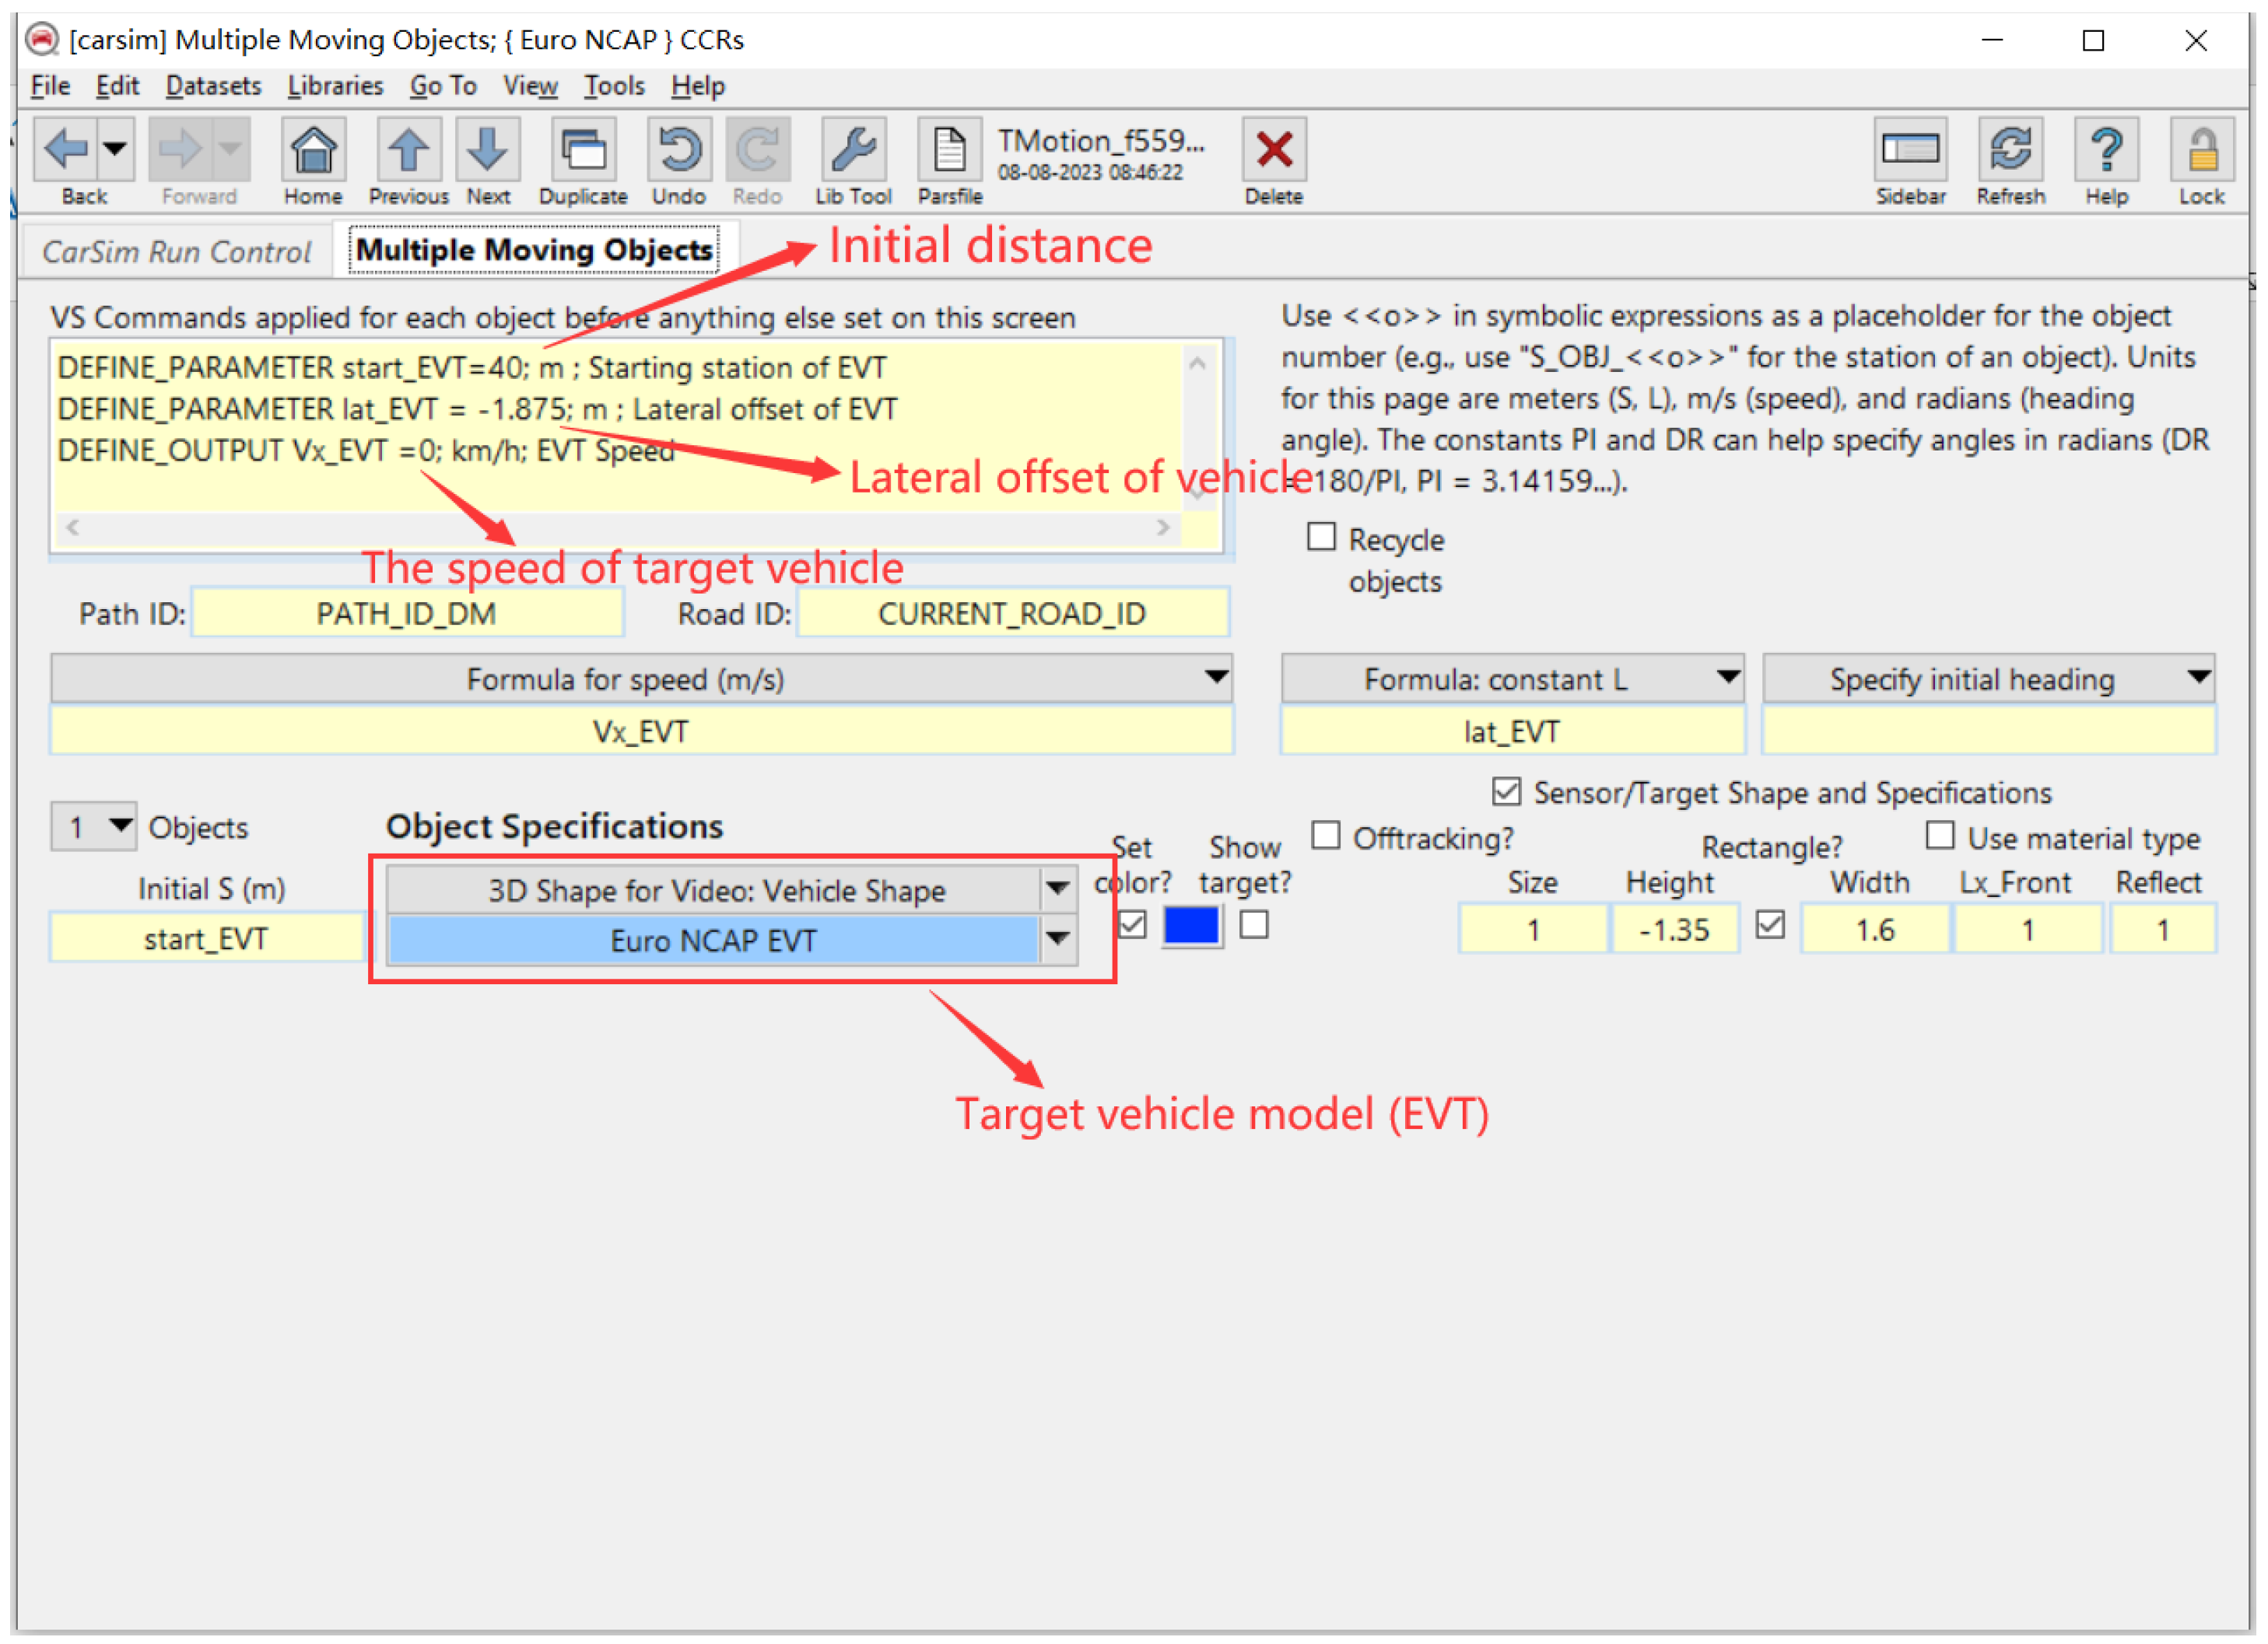Image resolution: width=2268 pixels, height=1644 pixels.
Task: Click the red Delete X icon
Action: tap(1273, 151)
